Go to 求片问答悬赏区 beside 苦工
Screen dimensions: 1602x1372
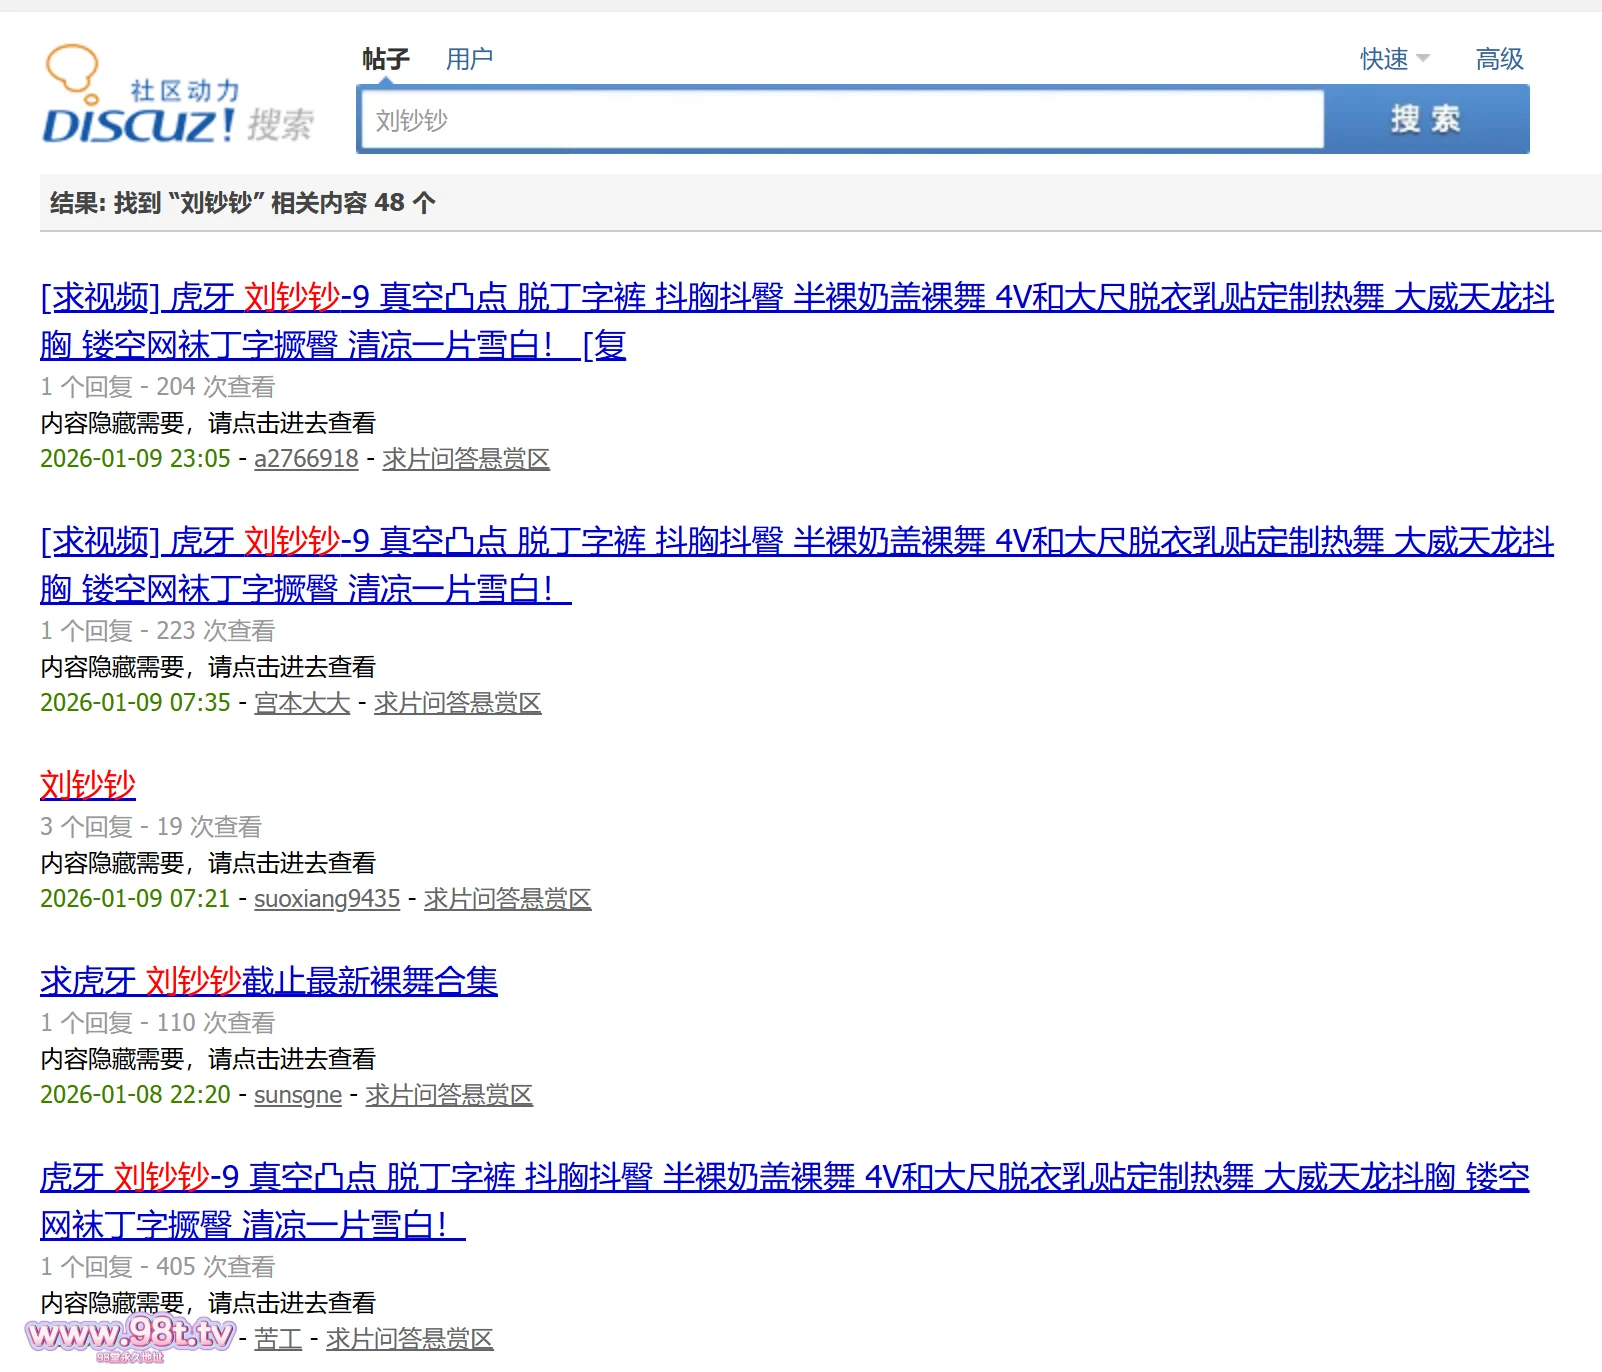(x=410, y=1339)
